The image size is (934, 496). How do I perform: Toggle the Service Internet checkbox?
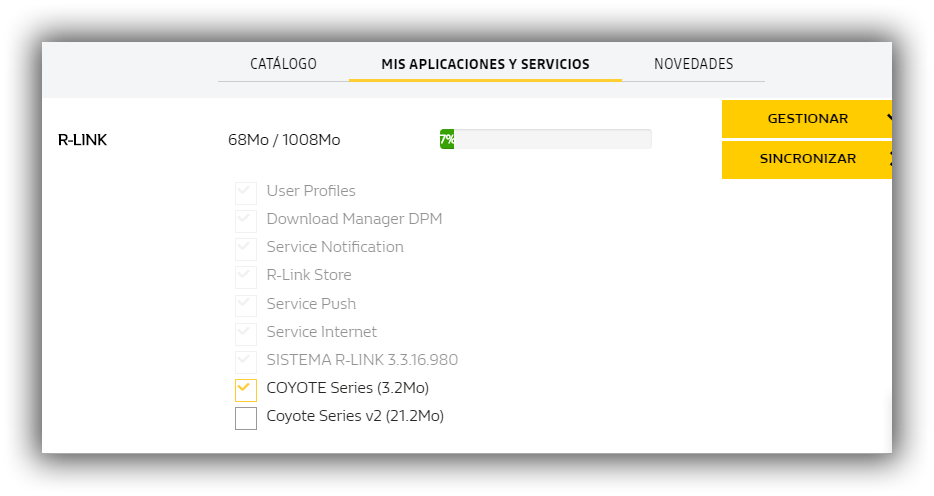point(246,333)
